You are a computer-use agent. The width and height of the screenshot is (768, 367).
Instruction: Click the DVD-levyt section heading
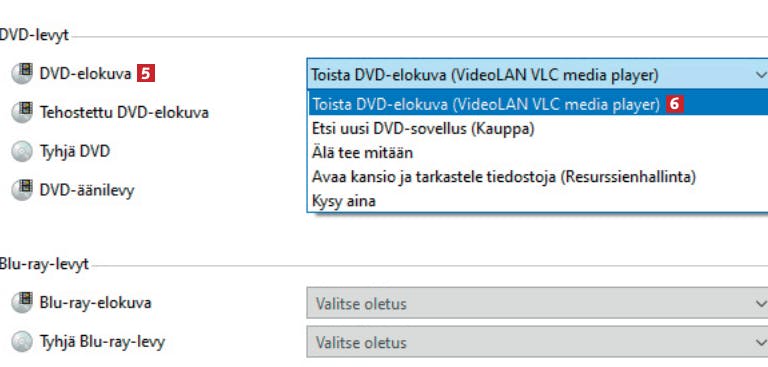click(x=34, y=36)
